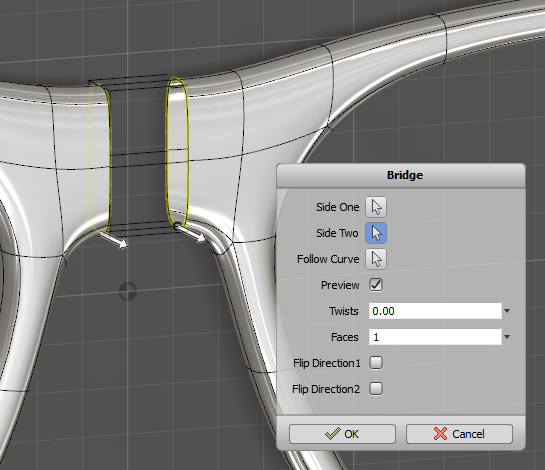Open the Twists dropdown arrow
545x470 pixels.
pyautogui.click(x=507, y=311)
